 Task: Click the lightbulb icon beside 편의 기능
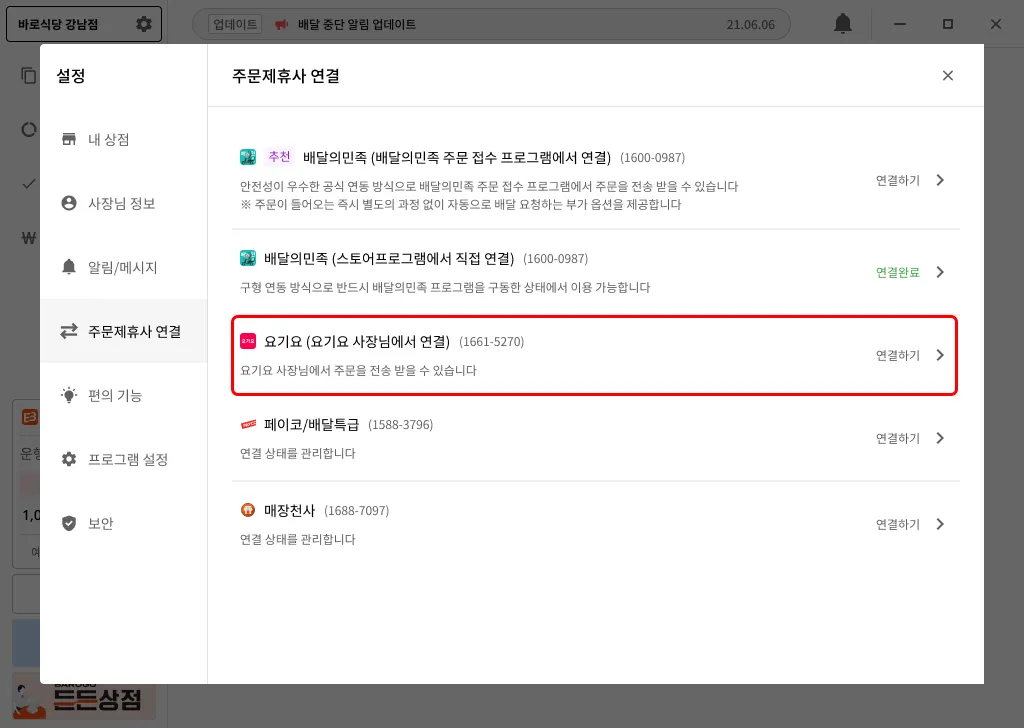(69, 395)
